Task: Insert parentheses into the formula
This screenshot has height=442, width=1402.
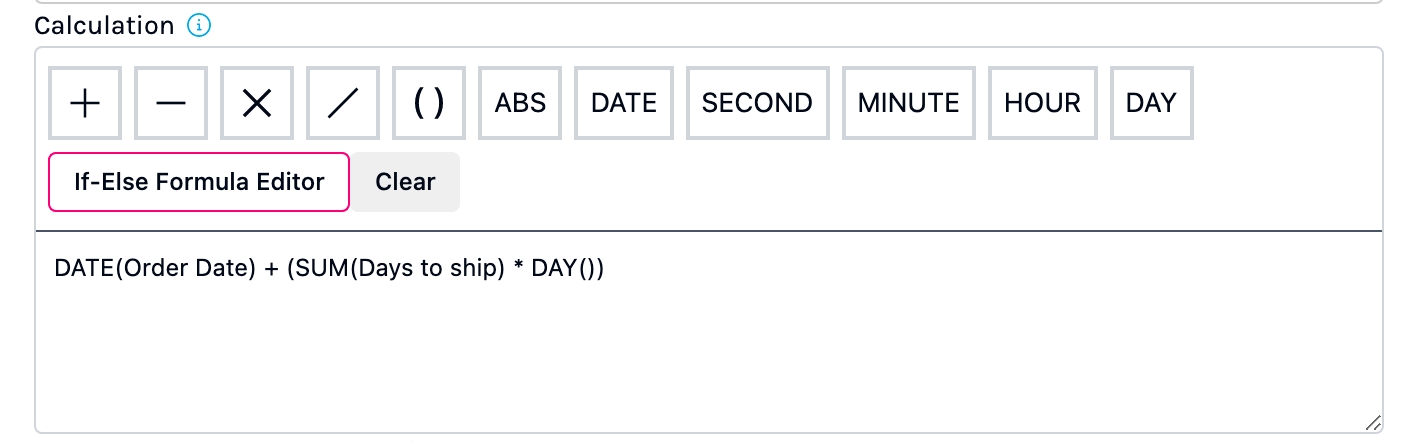Action: tap(429, 103)
